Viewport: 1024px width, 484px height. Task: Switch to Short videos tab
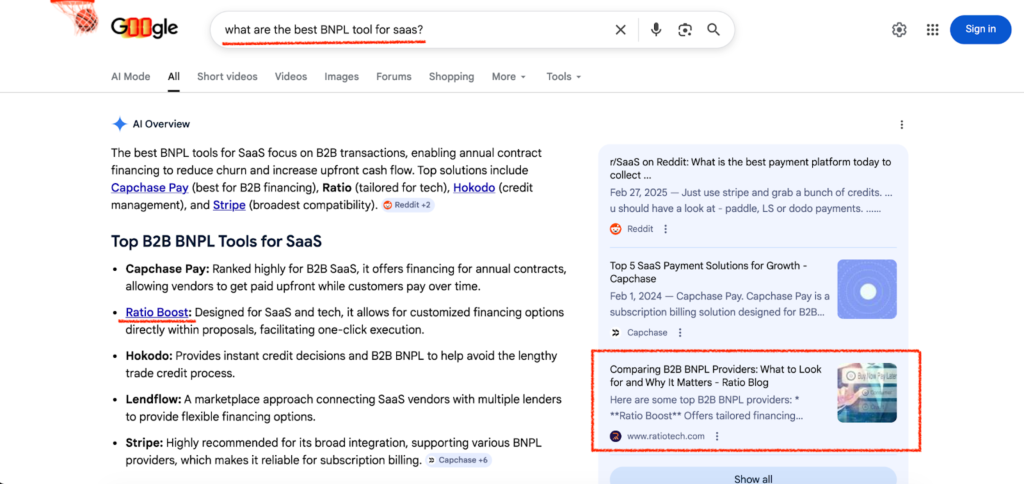pos(227,76)
